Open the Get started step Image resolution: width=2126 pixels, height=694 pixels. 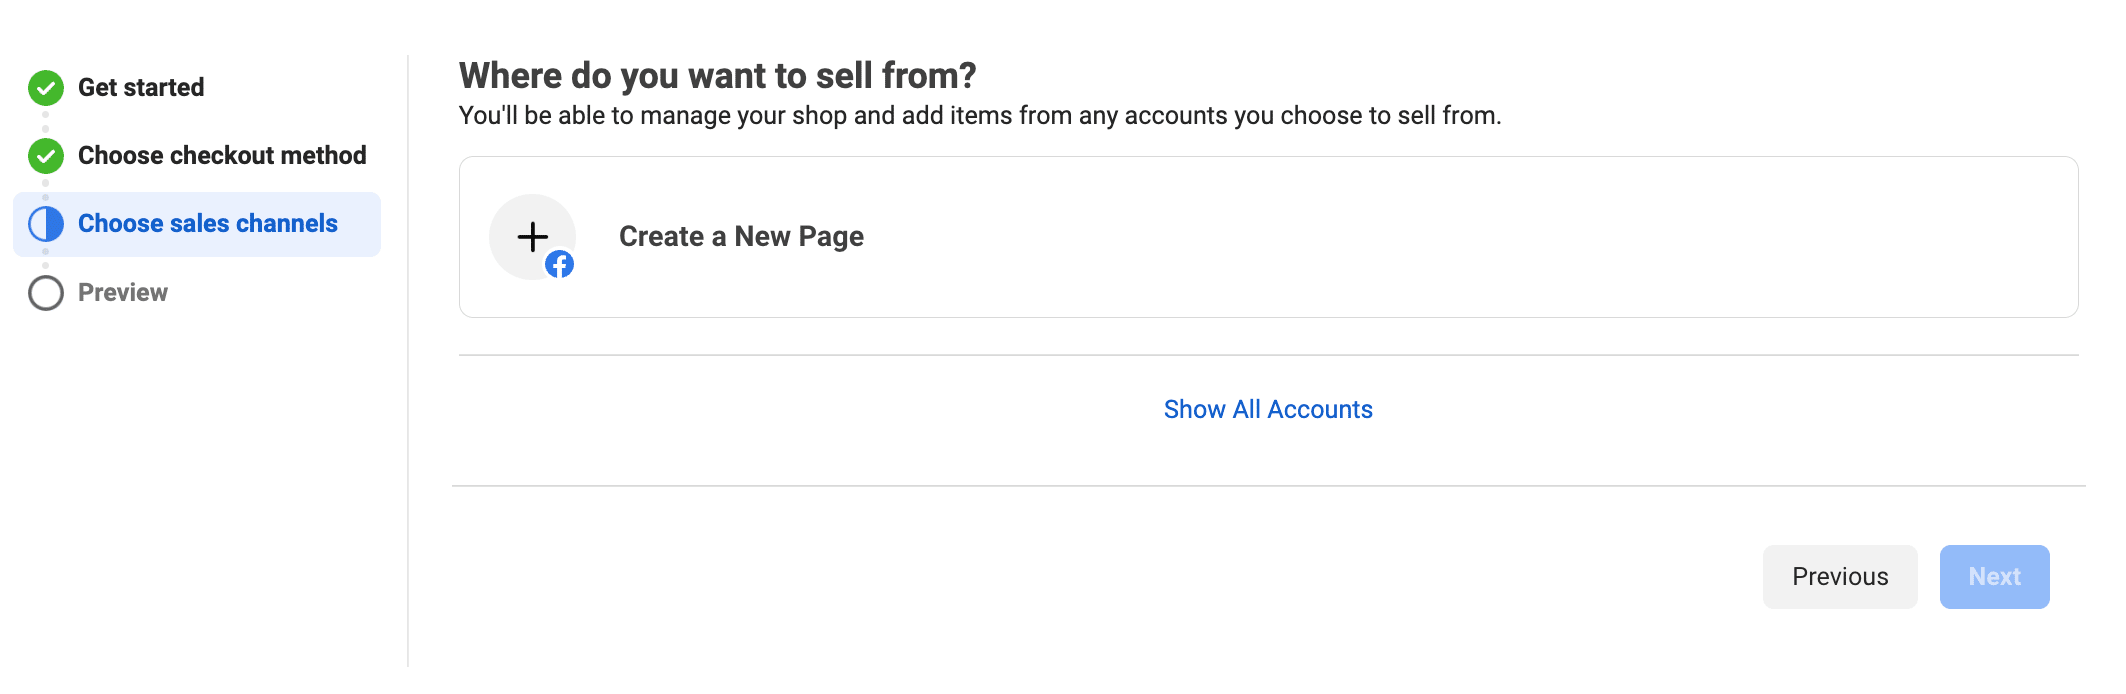(141, 88)
